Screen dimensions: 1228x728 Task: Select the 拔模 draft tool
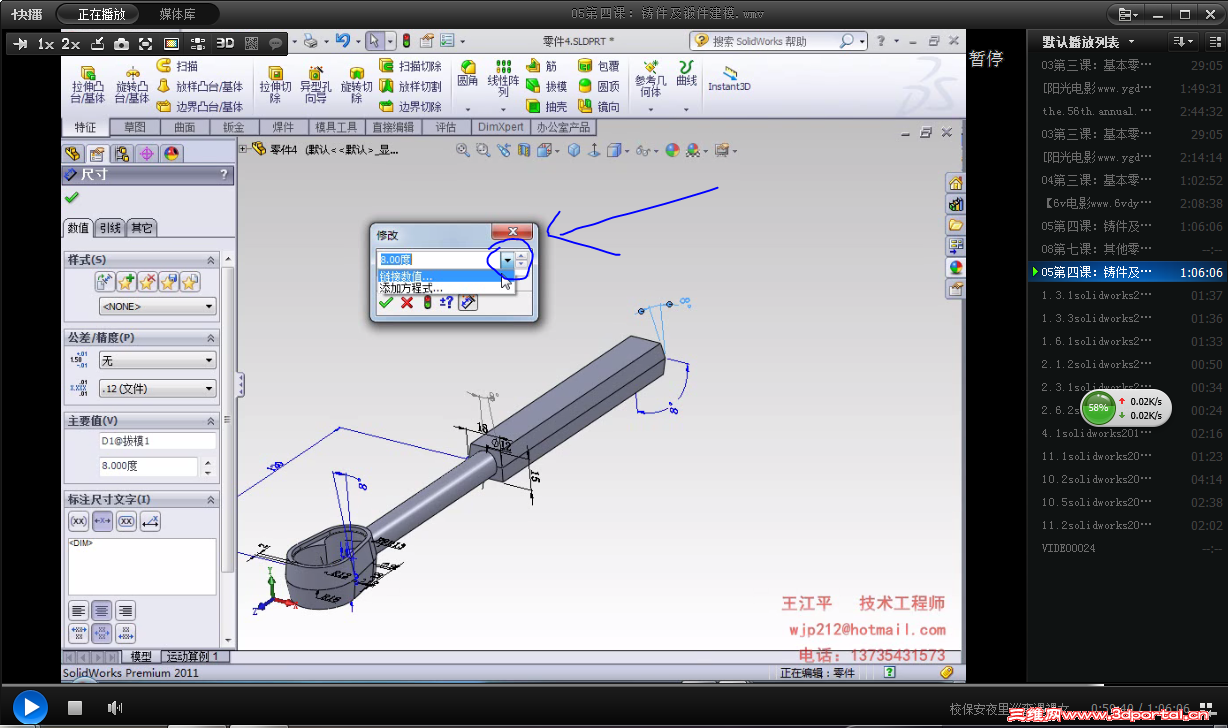coord(547,87)
